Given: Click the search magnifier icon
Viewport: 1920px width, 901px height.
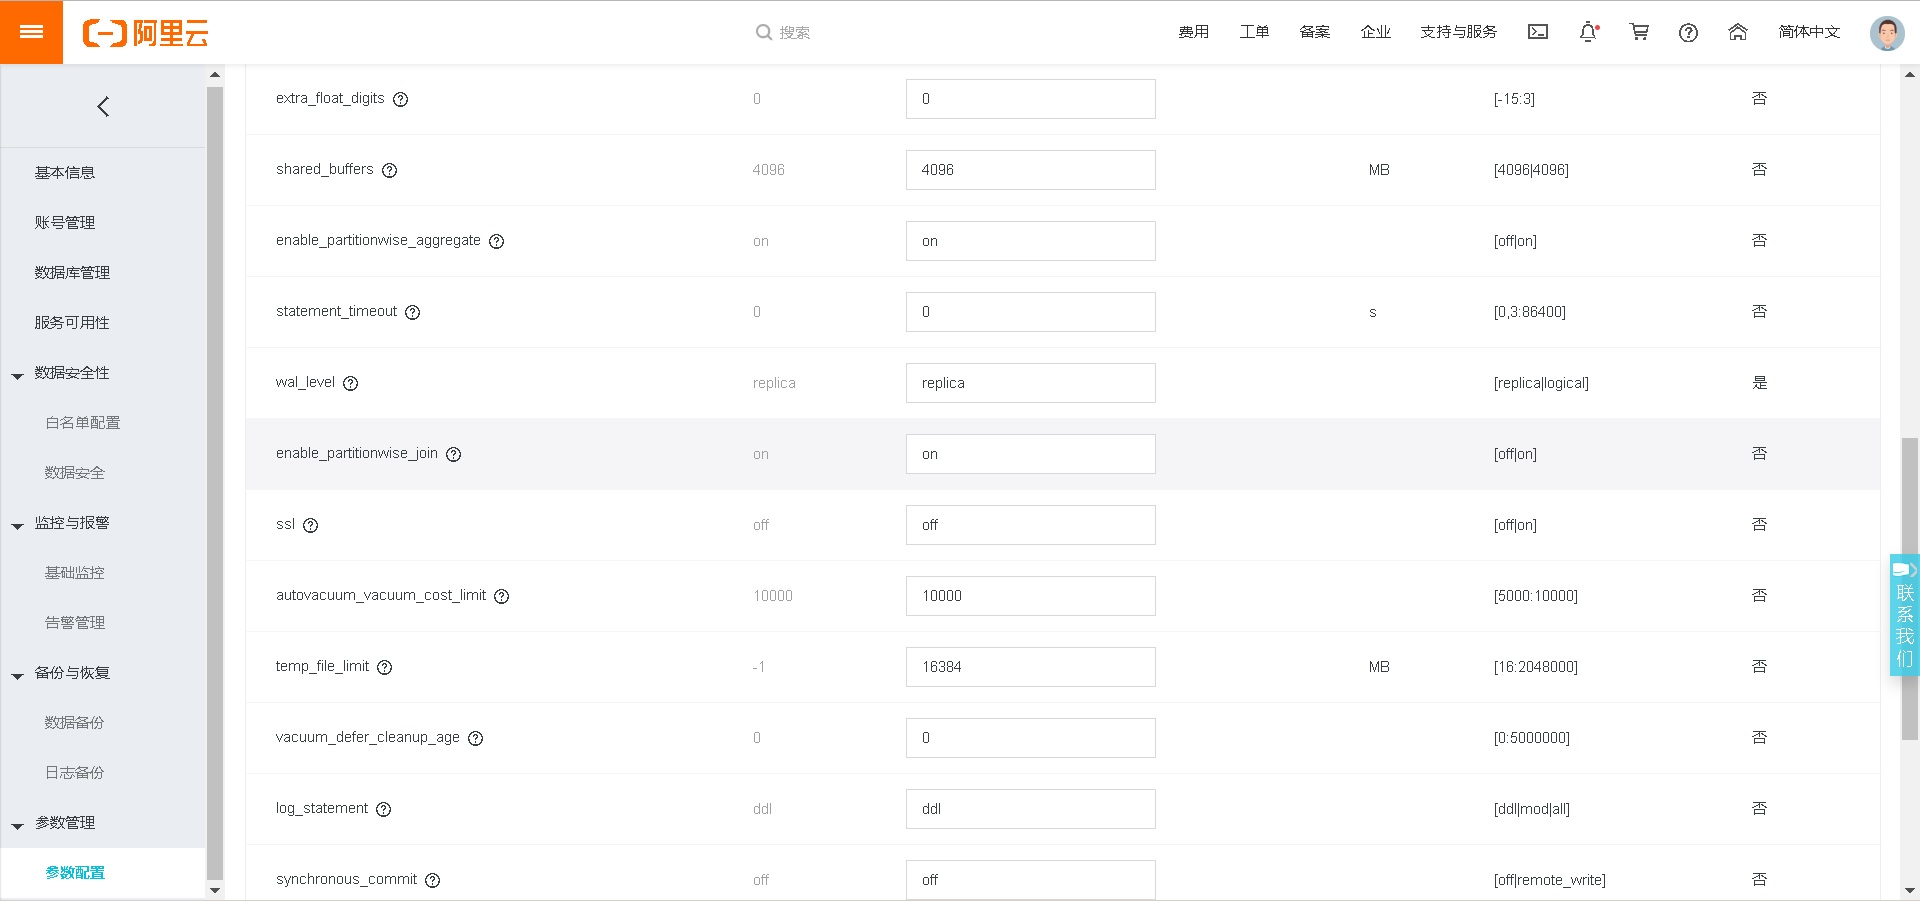Looking at the screenshot, I should 764,32.
